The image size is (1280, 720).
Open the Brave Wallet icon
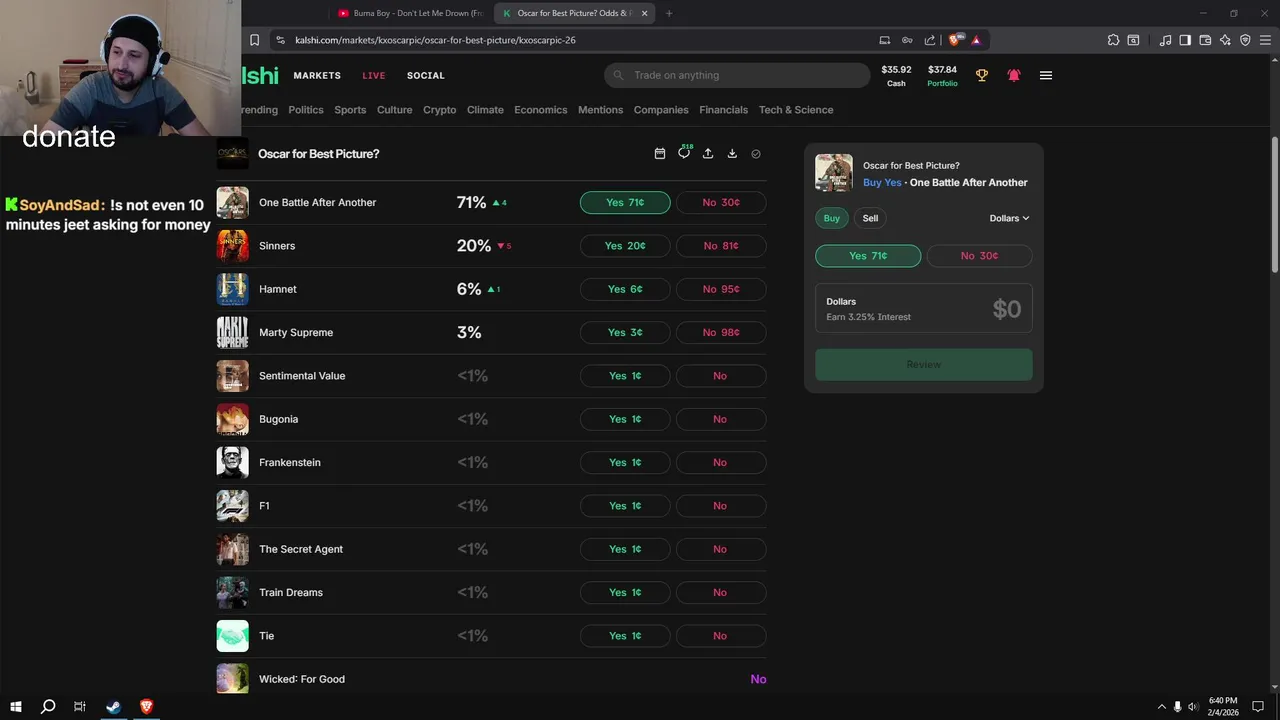(x=1205, y=40)
